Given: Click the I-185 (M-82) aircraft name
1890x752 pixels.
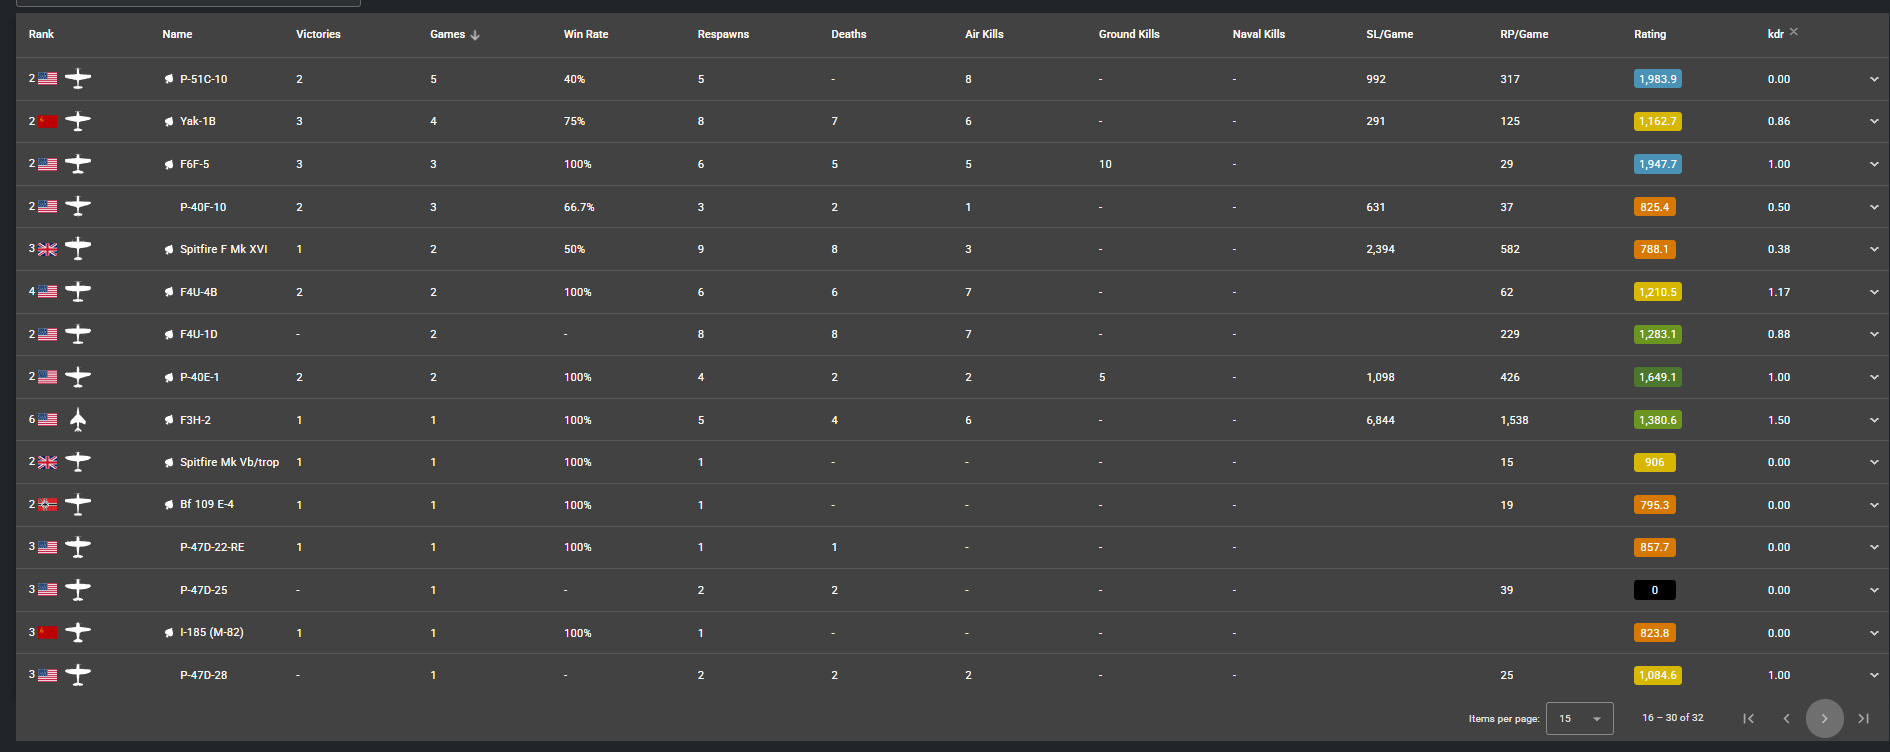Looking at the screenshot, I should [212, 633].
